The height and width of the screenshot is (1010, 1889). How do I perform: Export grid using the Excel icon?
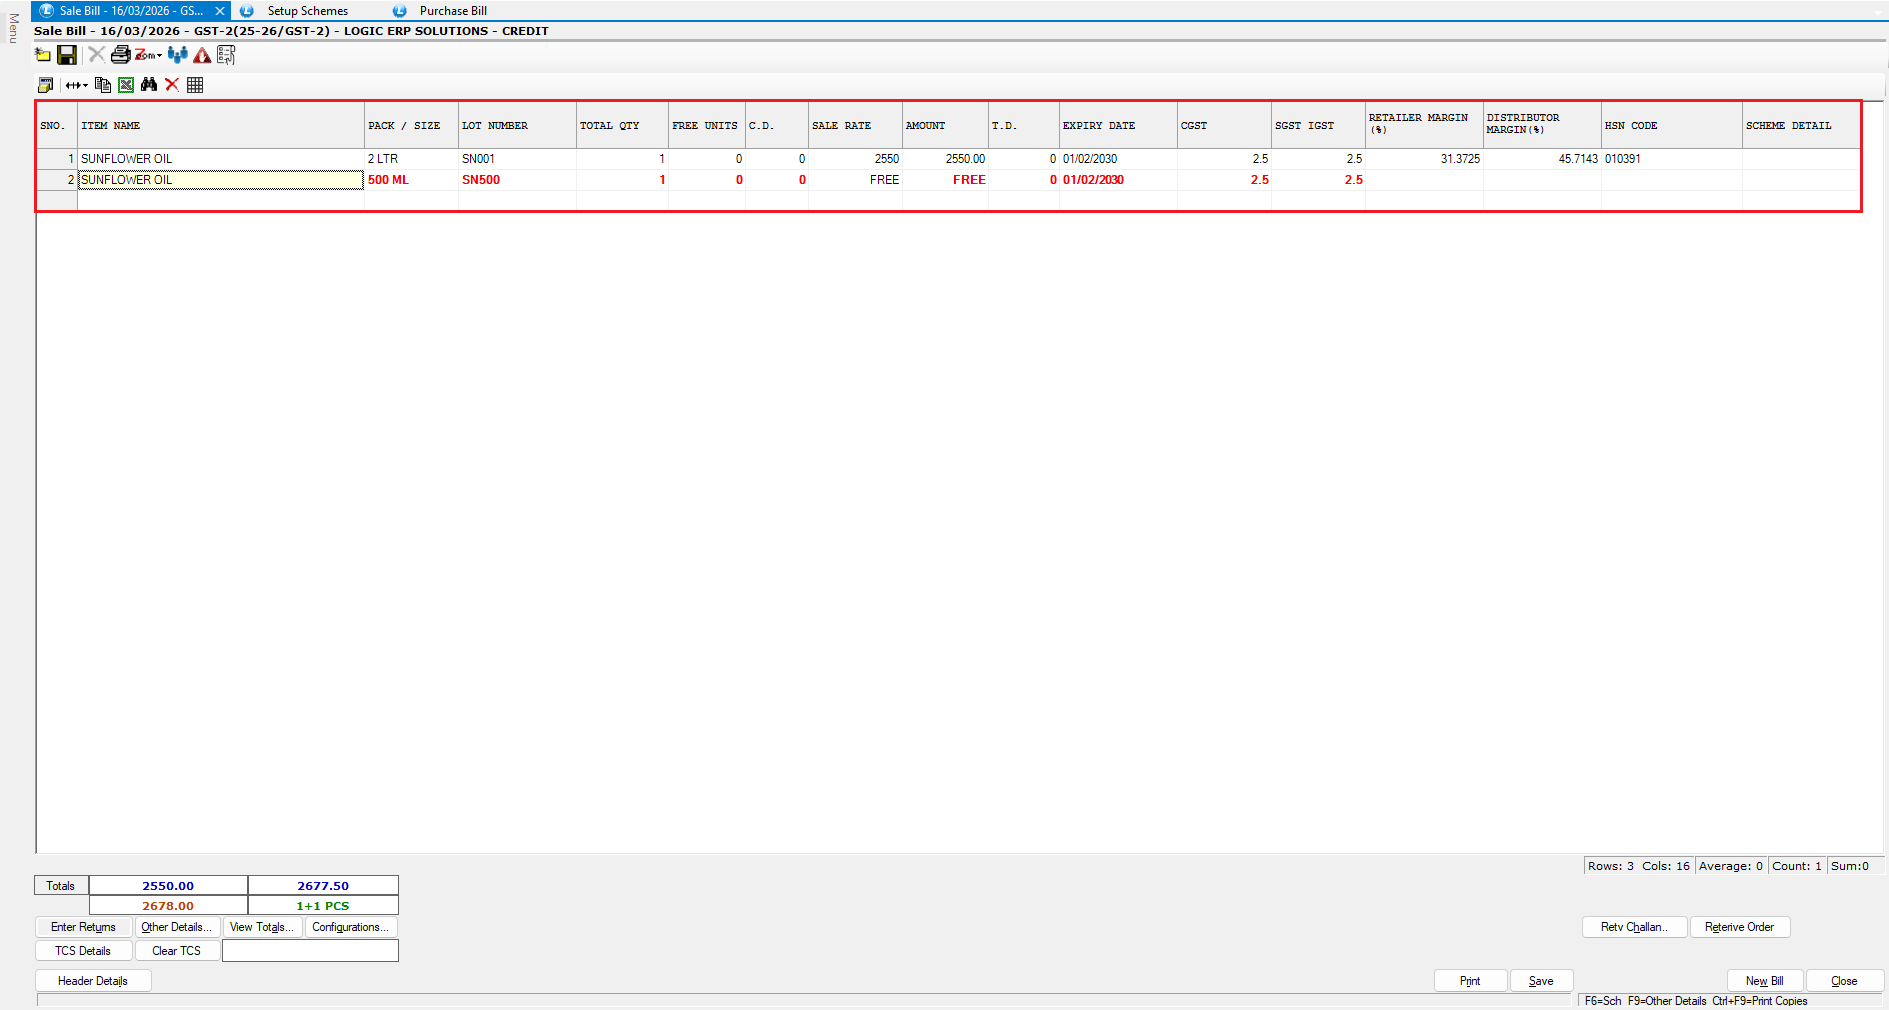pyautogui.click(x=126, y=85)
